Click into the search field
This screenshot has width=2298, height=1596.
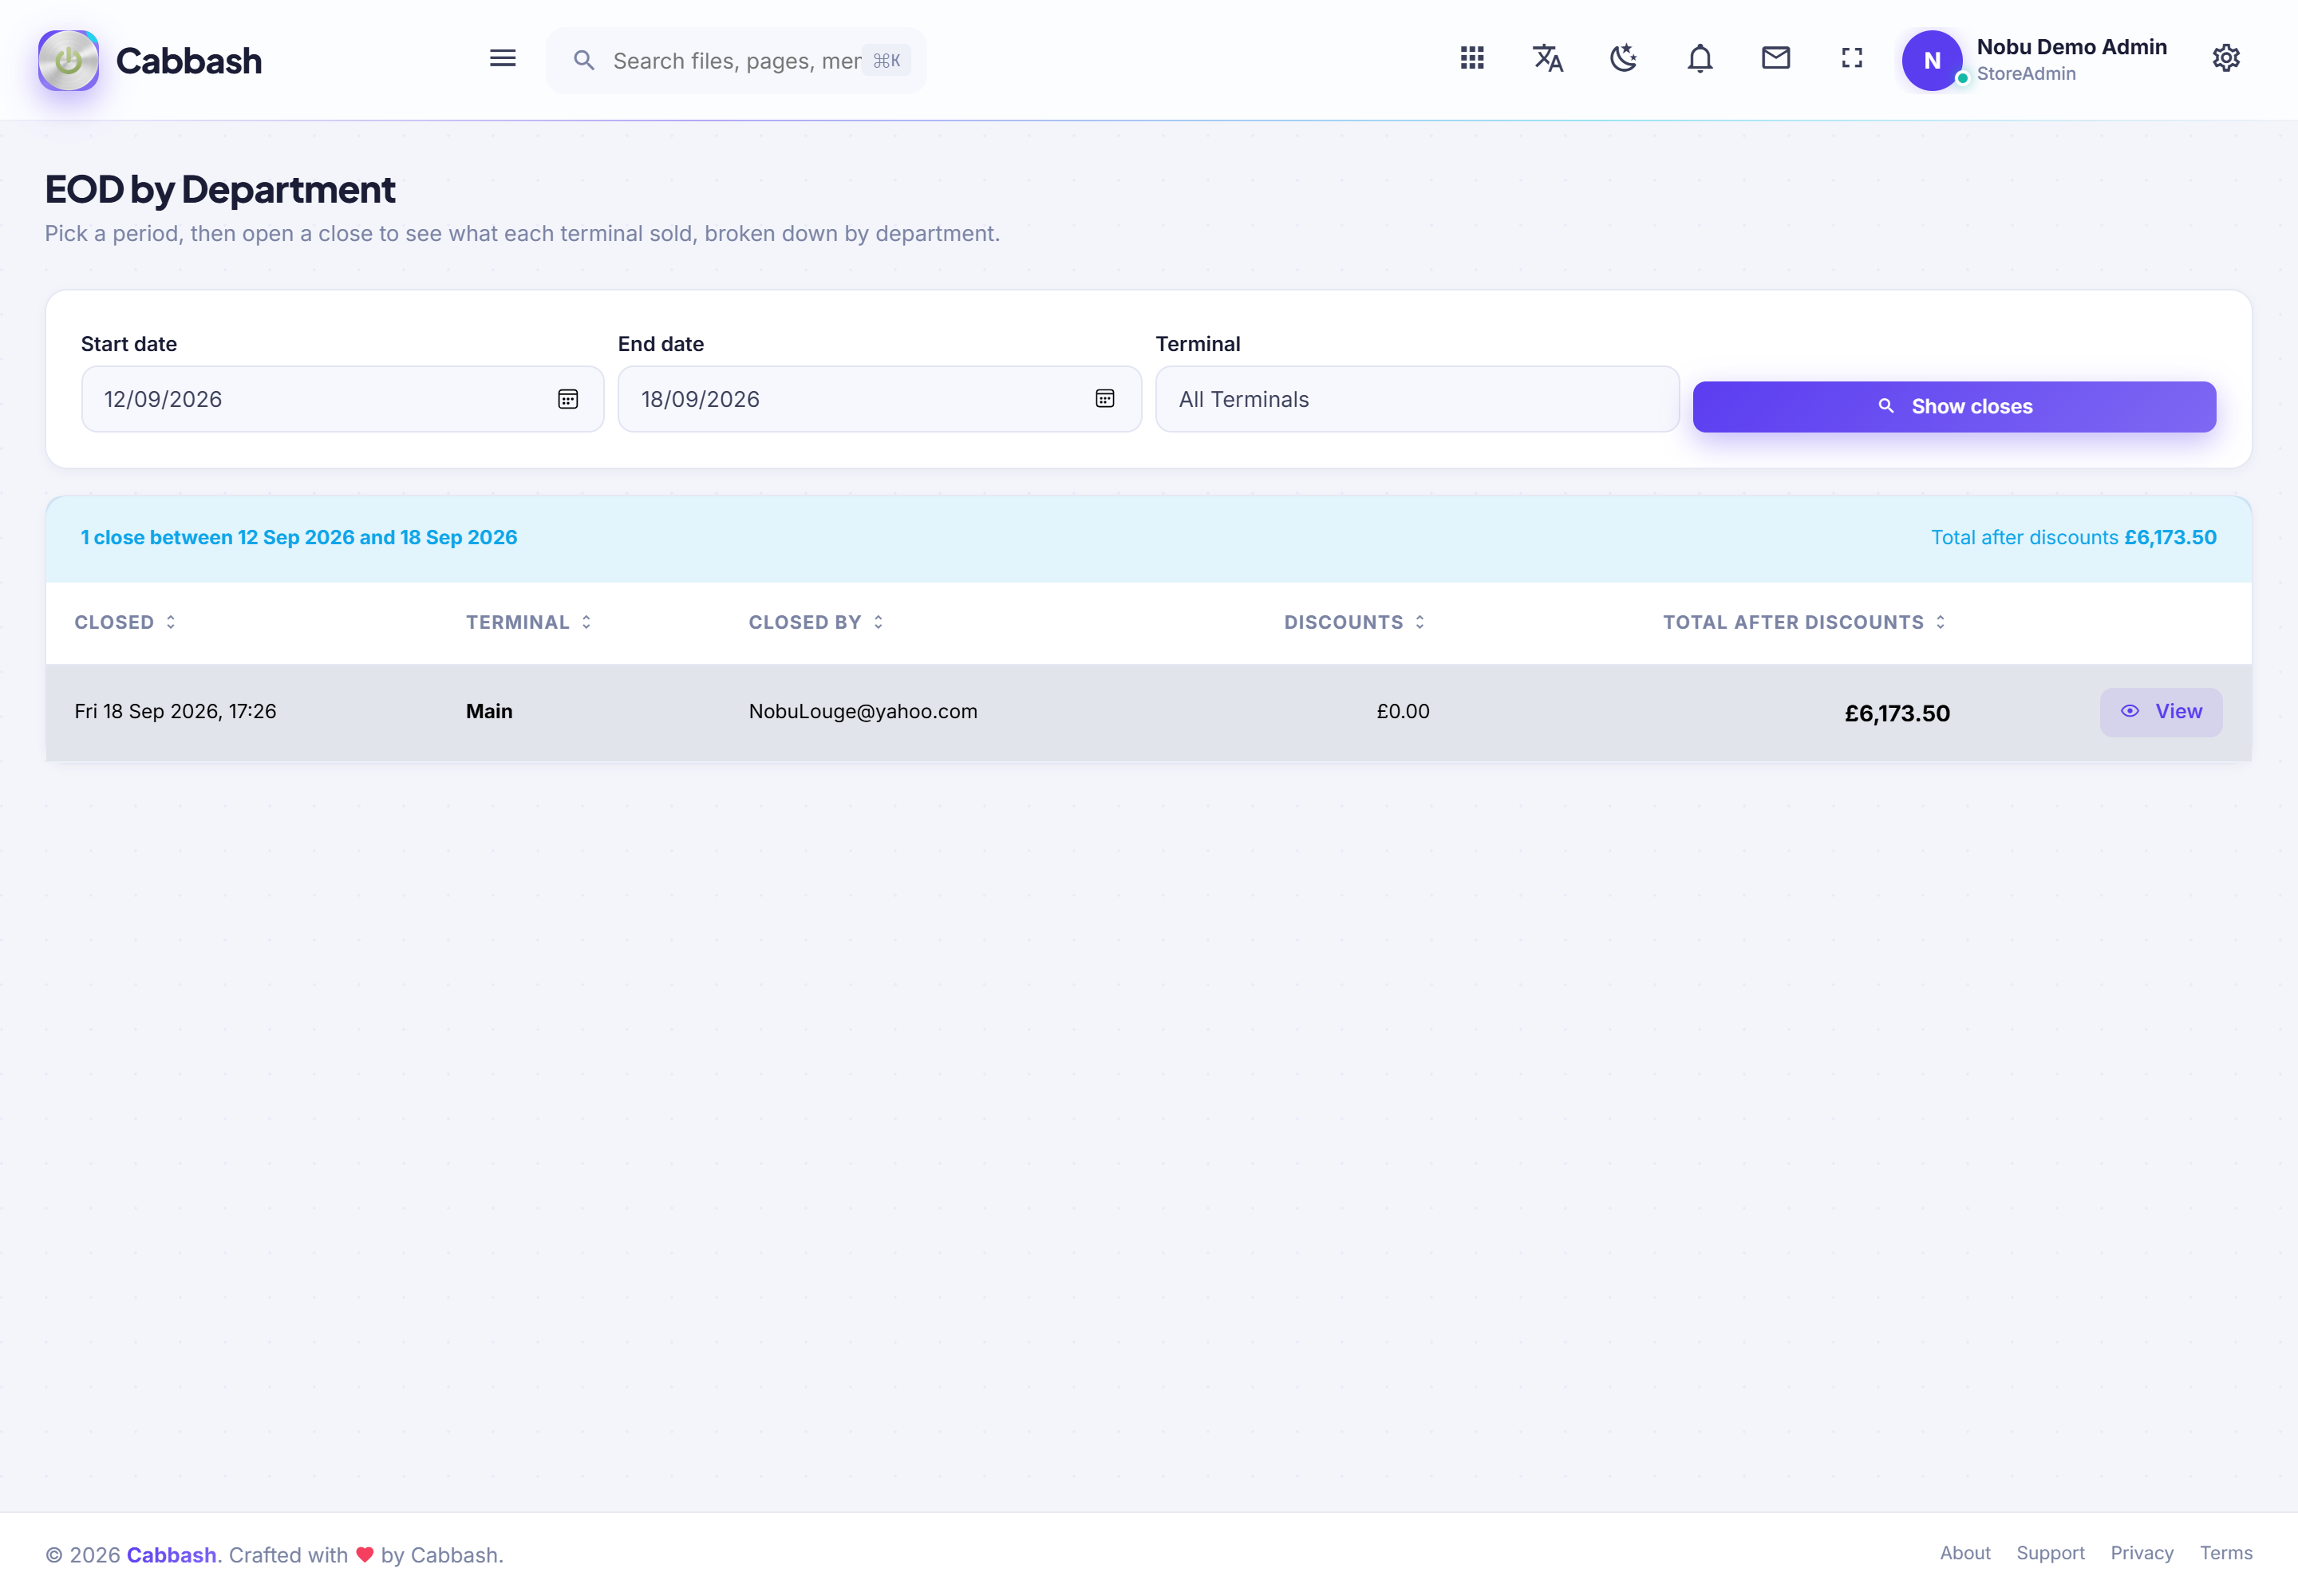(x=736, y=60)
